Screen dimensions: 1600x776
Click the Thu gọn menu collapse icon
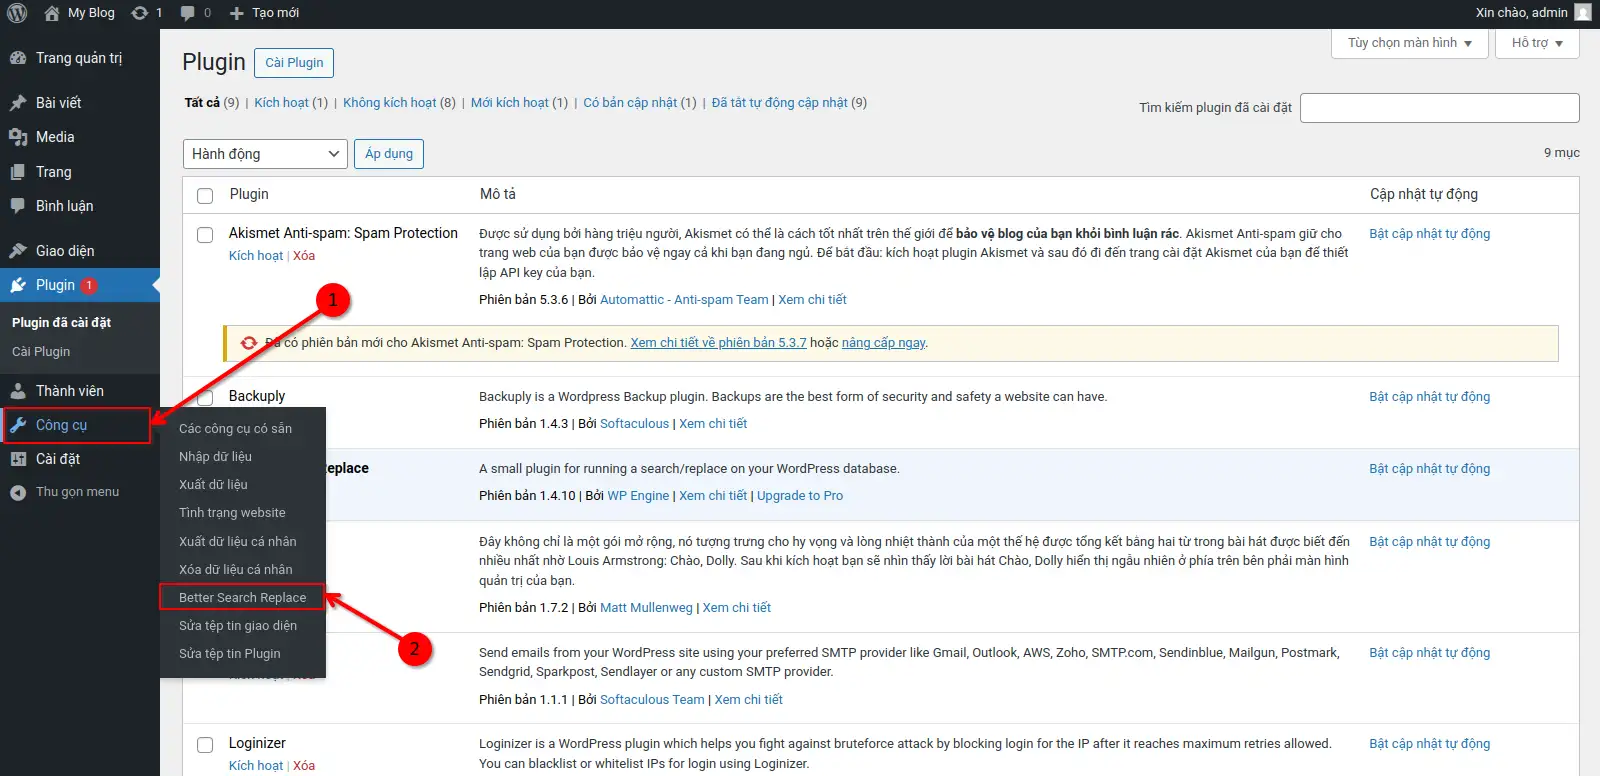(18, 492)
